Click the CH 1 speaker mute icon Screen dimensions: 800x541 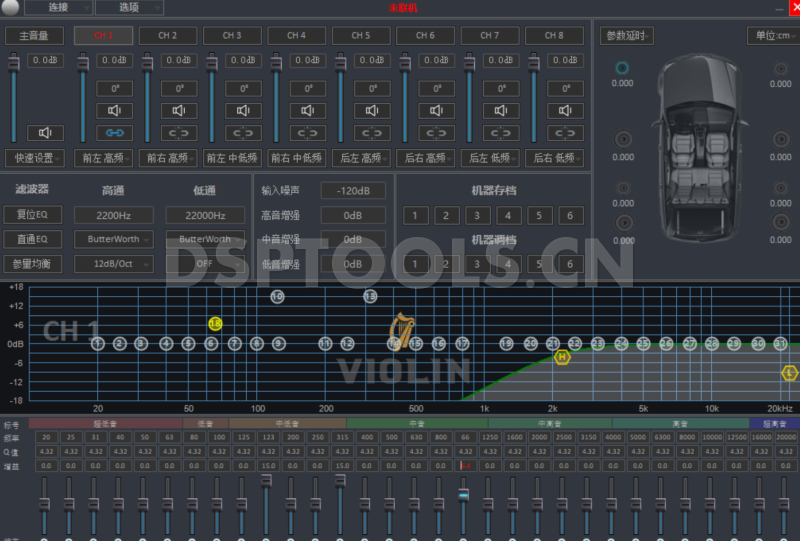click(114, 110)
